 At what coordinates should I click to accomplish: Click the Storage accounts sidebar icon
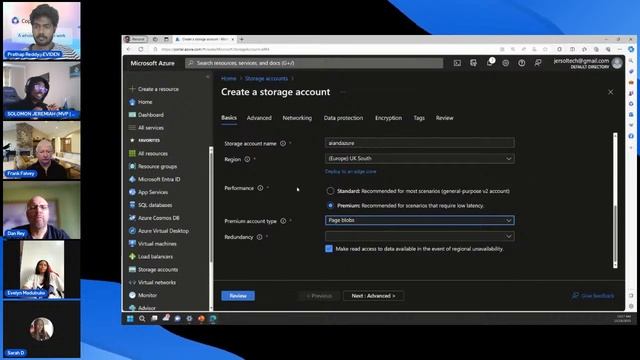(x=132, y=269)
